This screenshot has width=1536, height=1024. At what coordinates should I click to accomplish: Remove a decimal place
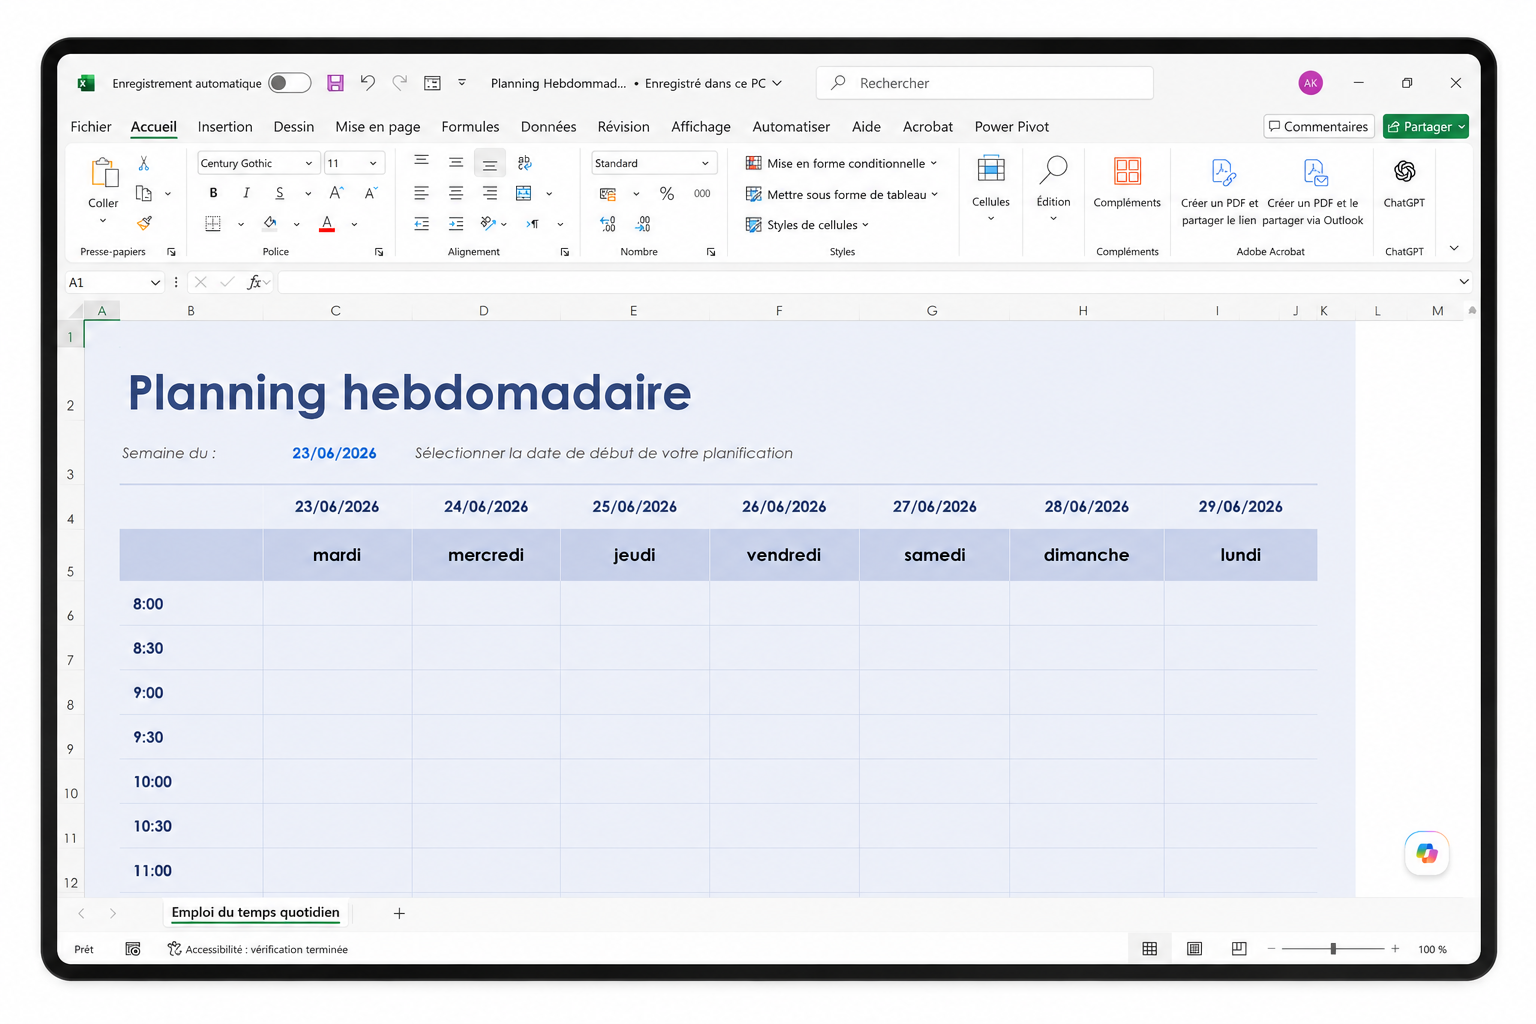643,224
